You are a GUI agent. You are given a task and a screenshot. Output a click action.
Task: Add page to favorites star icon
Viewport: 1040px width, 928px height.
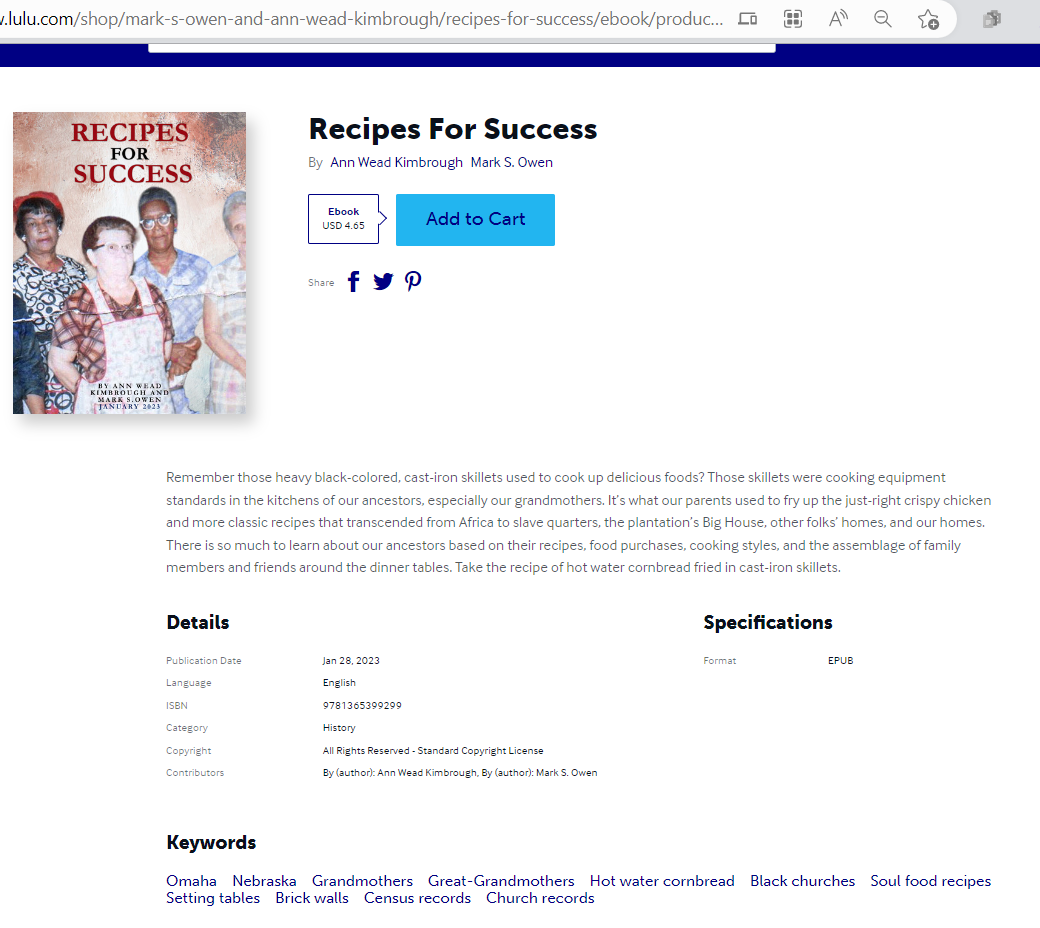928,19
